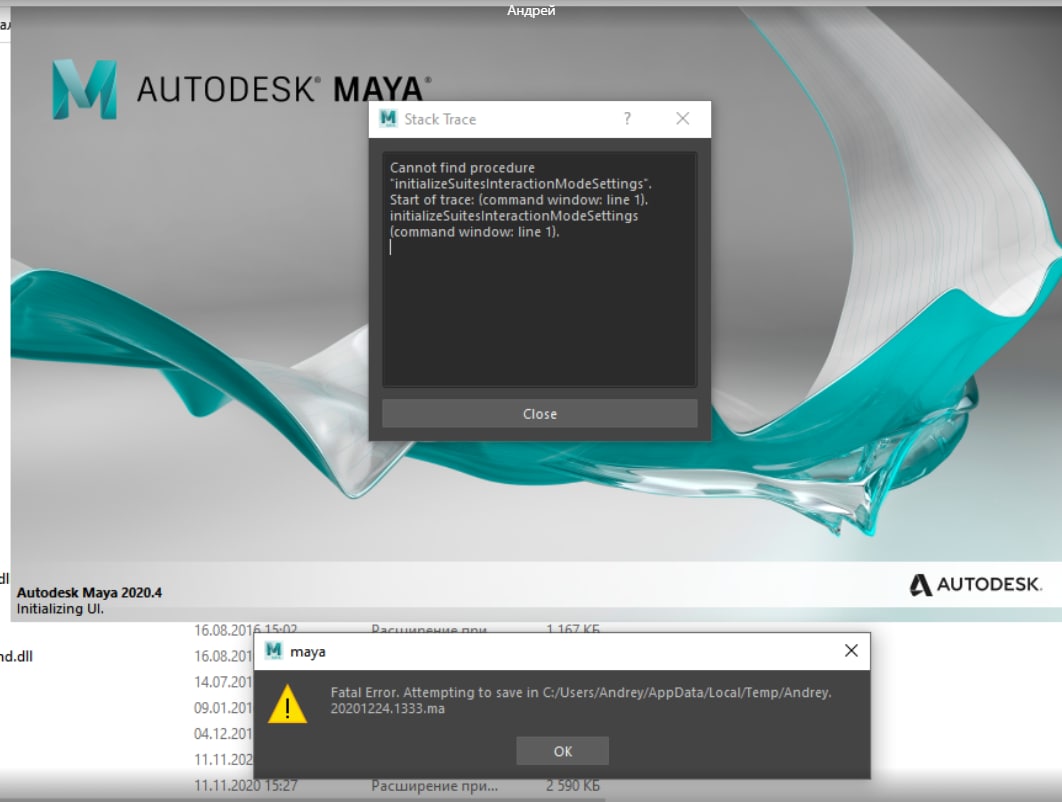Click the 'Андрей' title at the top

(x=531, y=10)
